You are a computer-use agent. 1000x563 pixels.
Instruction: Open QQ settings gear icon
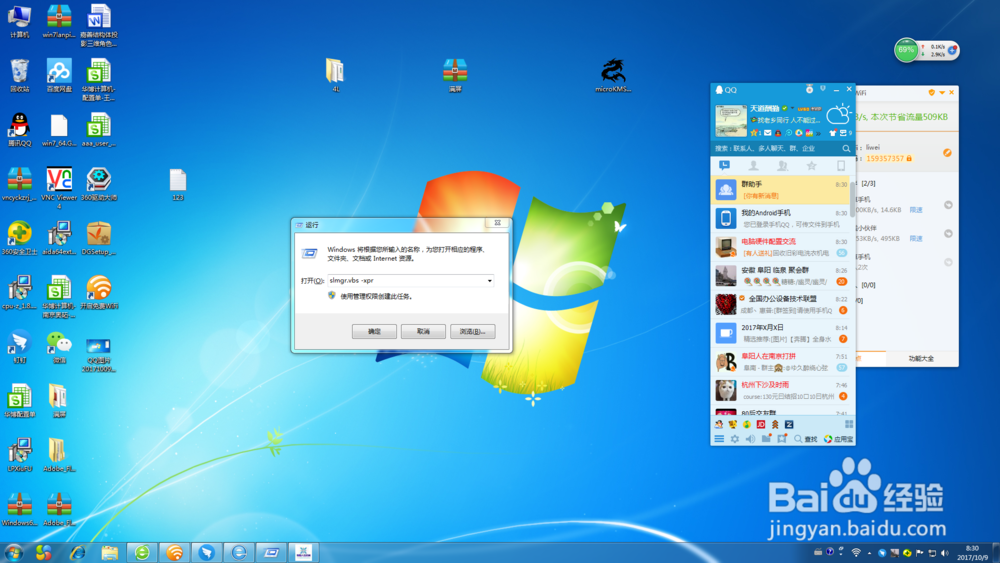pyautogui.click(x=735, y=439)
